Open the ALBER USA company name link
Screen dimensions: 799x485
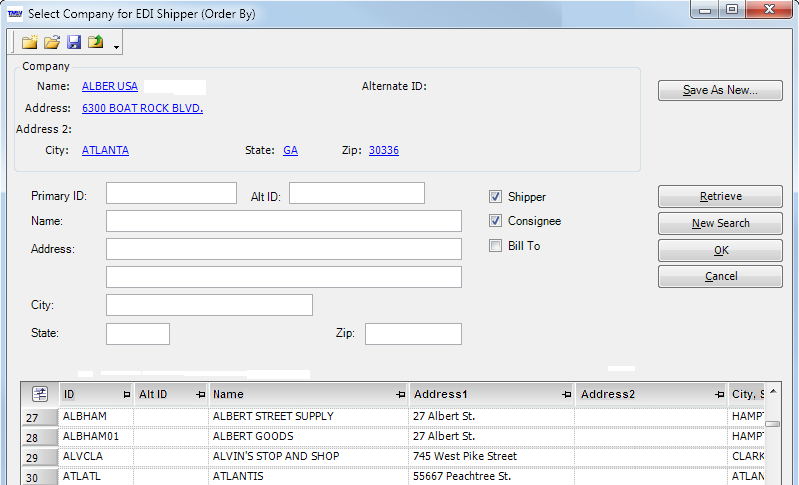coord(110,87)
